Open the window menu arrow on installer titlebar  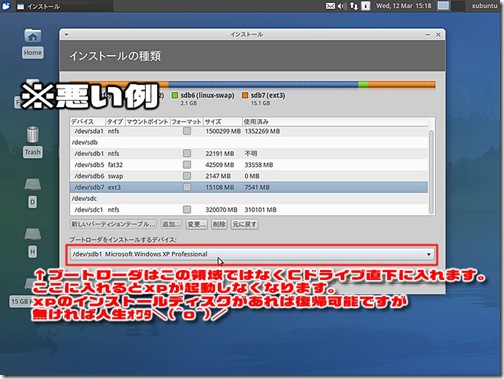pyautogui.click(x=66, y=34)
